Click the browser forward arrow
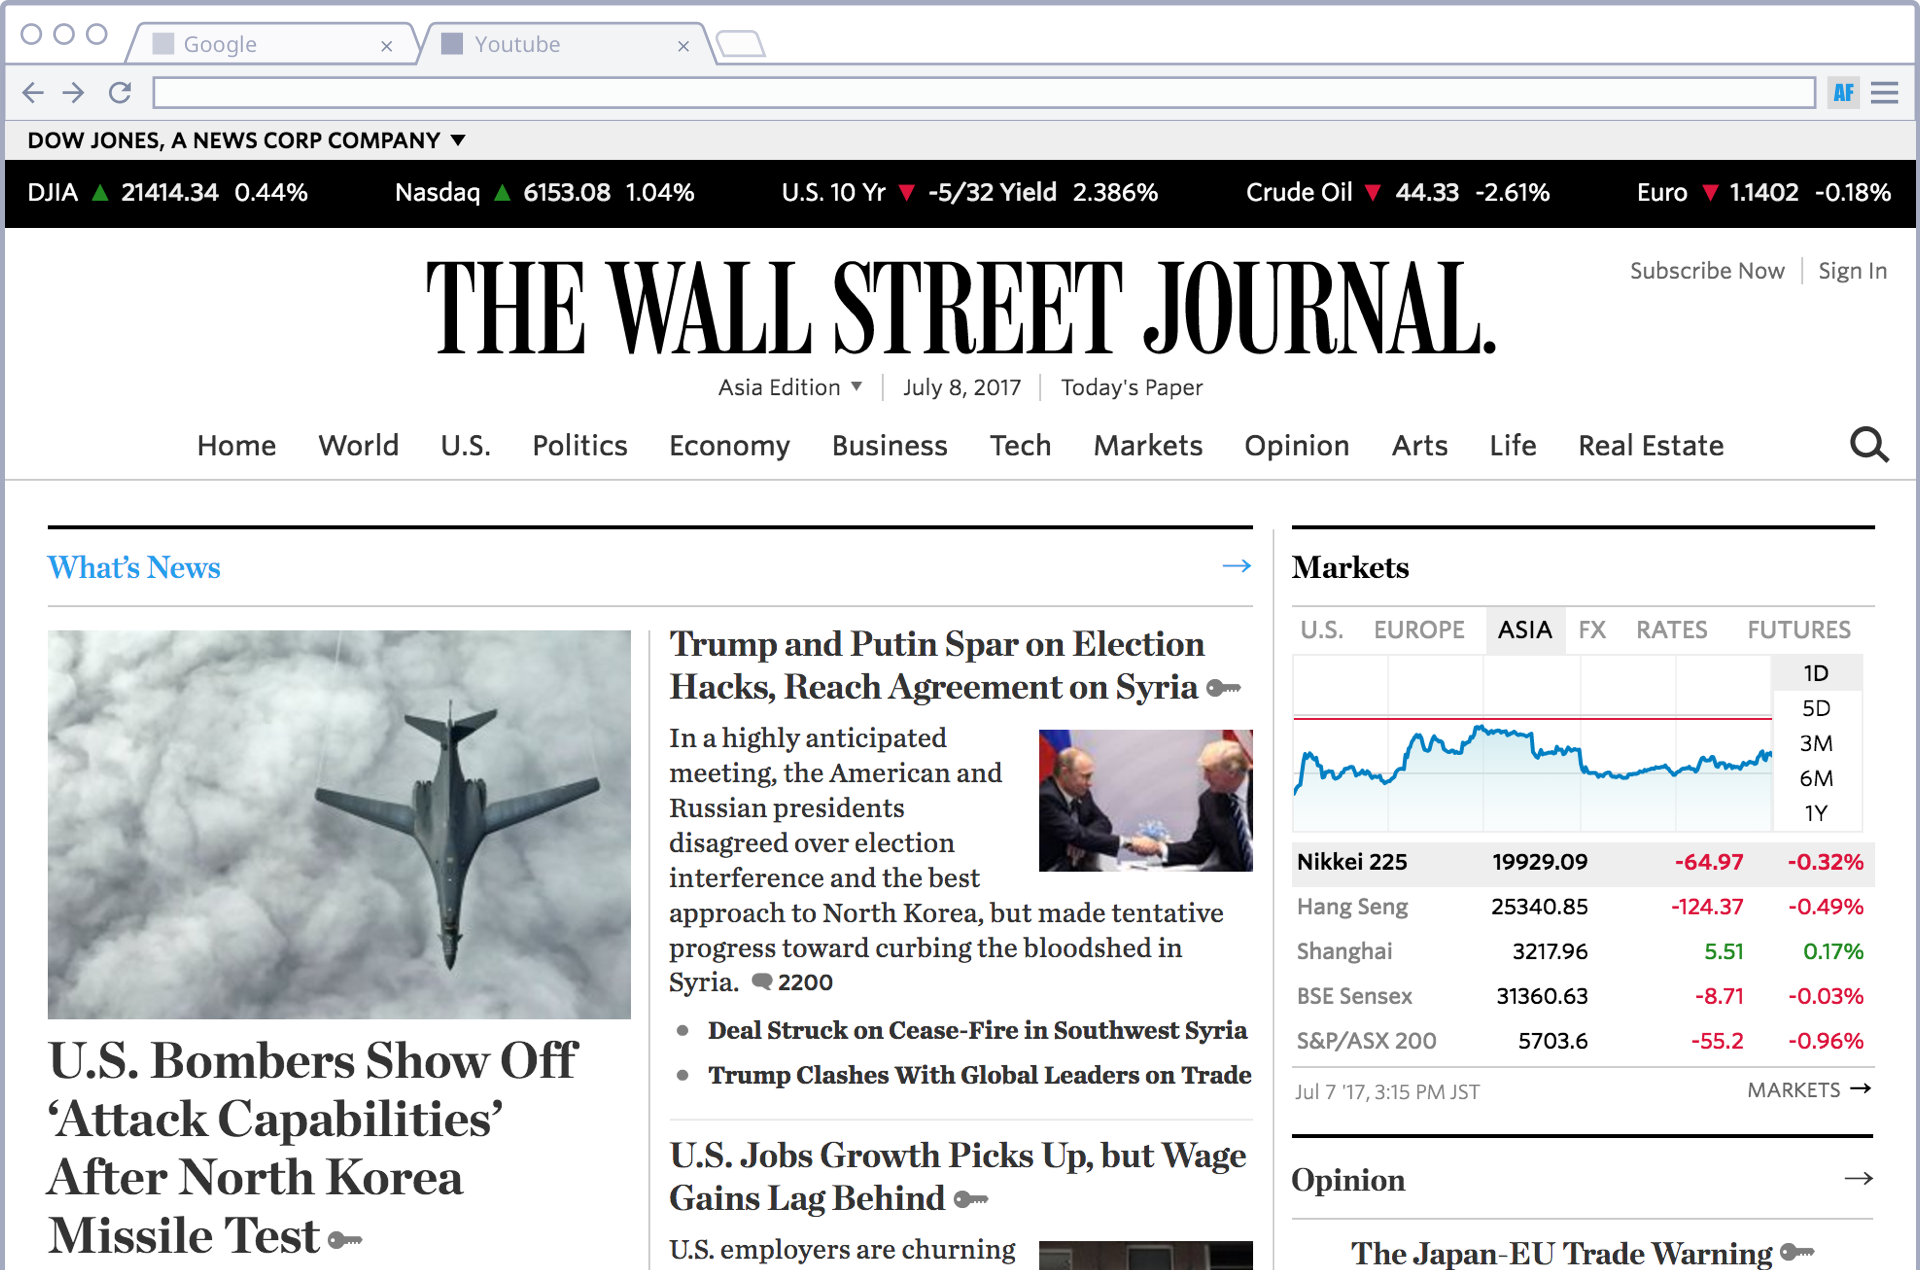The image size is (1920, 1270). click(74, 93)
